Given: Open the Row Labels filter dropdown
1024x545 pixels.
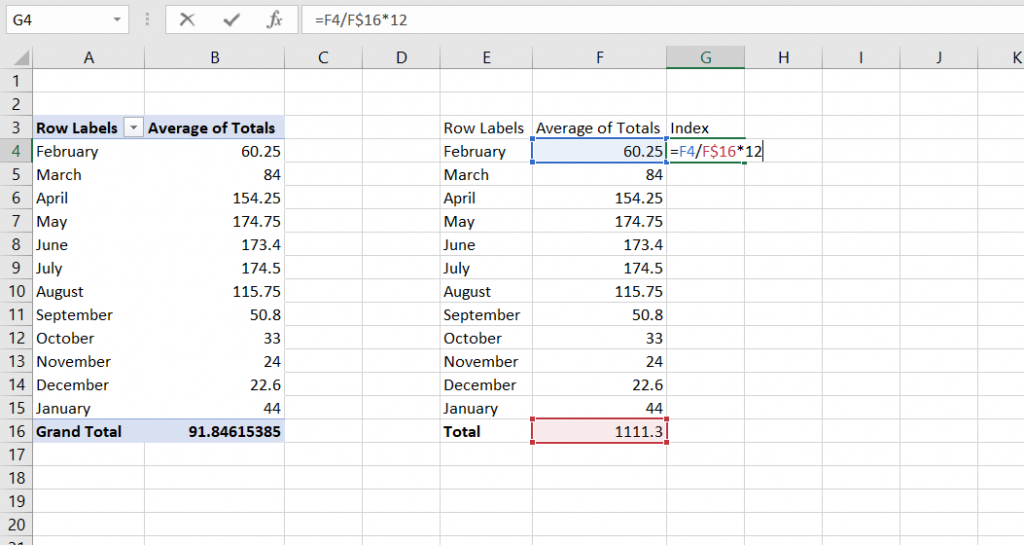Looking at the screenshot, I should [x=133, y=128].
